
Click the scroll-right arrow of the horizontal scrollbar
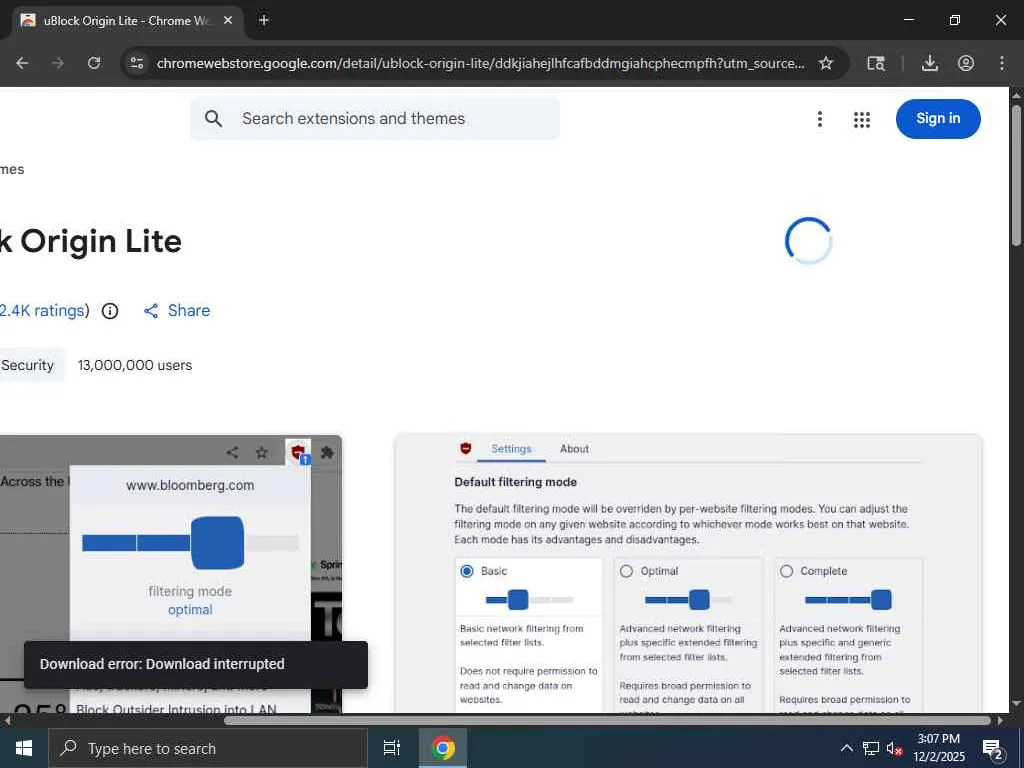click(1000, 720)
